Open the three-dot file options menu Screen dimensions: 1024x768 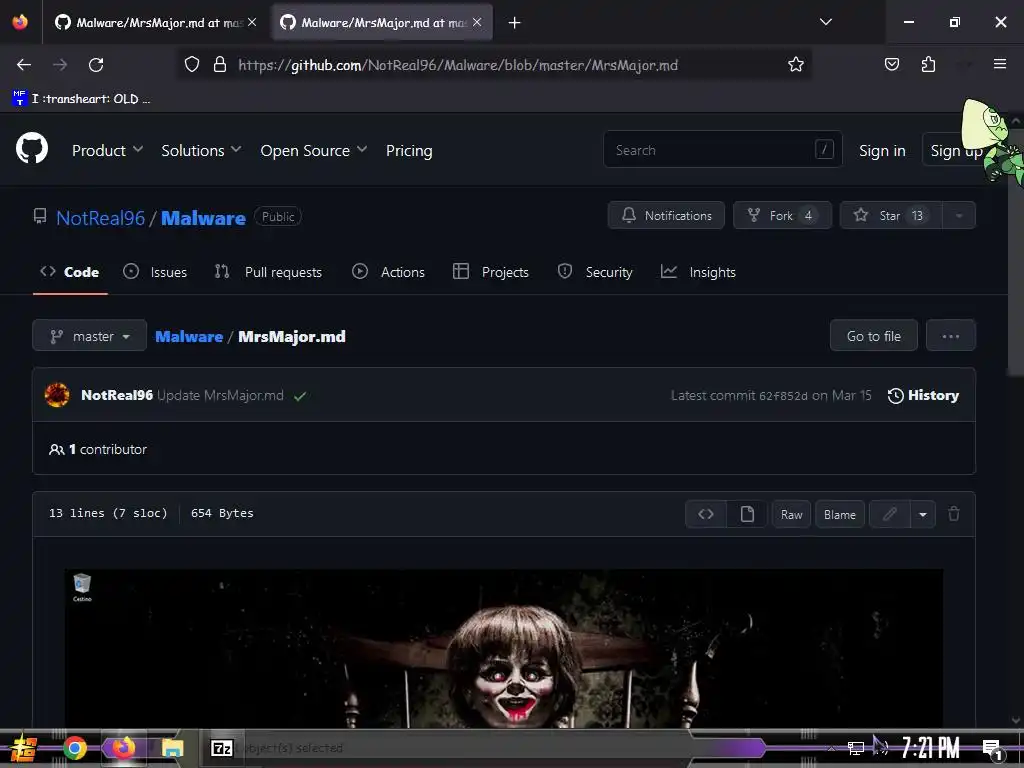950,336
